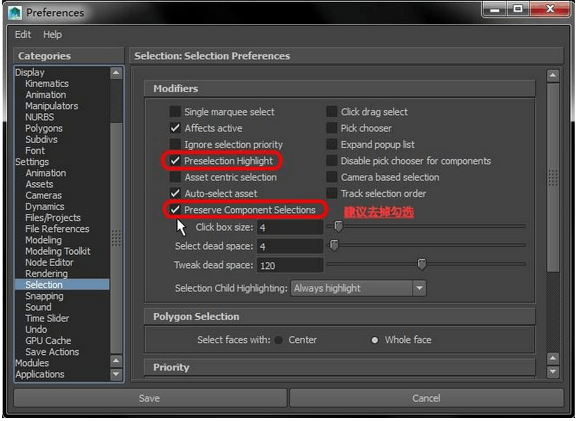Image resolution: width=578 pixels, height=421 pixels.
Task: Click the Save button
Action: point(150,398)
